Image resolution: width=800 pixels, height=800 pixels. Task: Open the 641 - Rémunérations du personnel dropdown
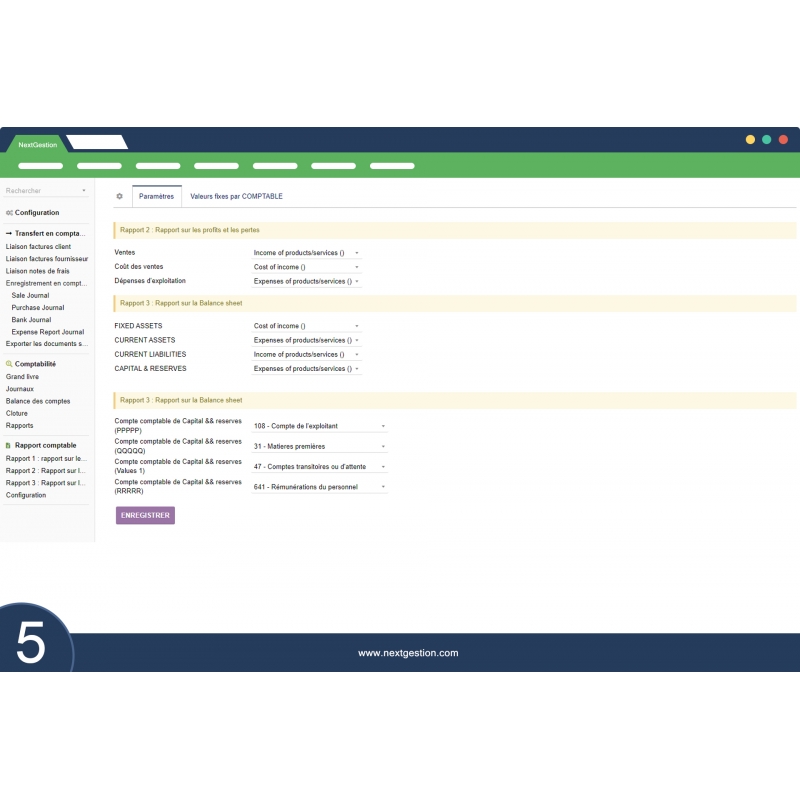[x=319, y=487]
